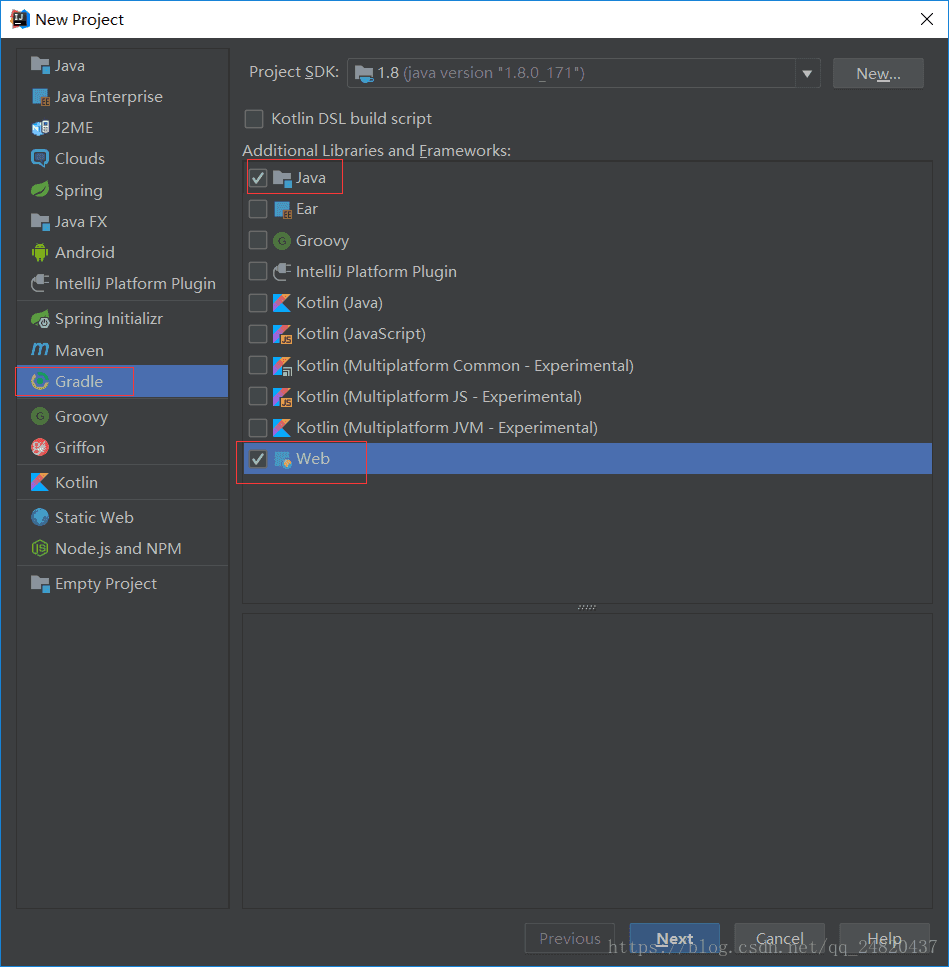Click the Clouds speech-bubble icon
Image resolution: width=949 pixels, height=967 pixels.
coord(40,158)
